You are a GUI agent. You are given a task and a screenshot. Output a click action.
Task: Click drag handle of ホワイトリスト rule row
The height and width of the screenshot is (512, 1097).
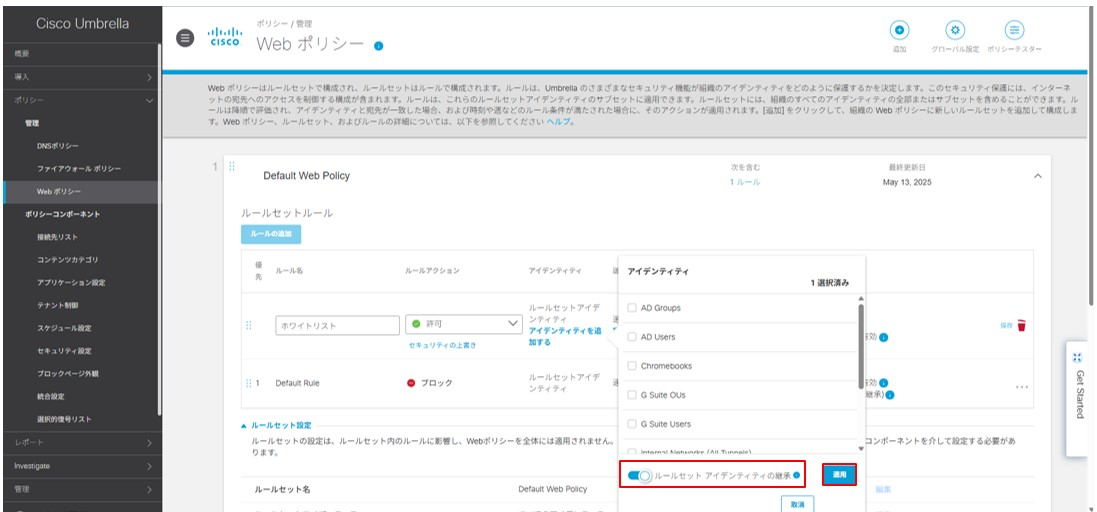point(248,325)
